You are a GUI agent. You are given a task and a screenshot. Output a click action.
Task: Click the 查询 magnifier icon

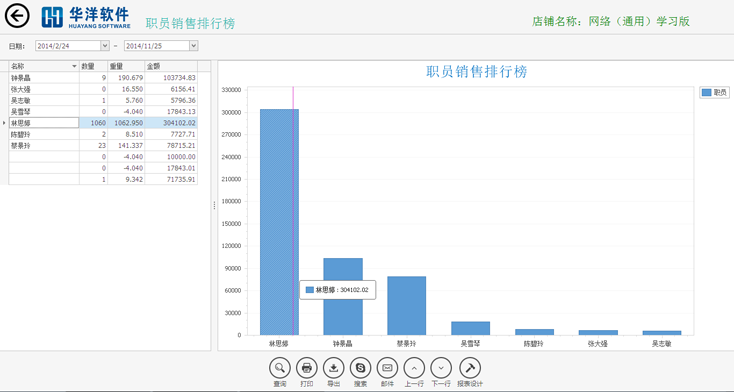280,368
